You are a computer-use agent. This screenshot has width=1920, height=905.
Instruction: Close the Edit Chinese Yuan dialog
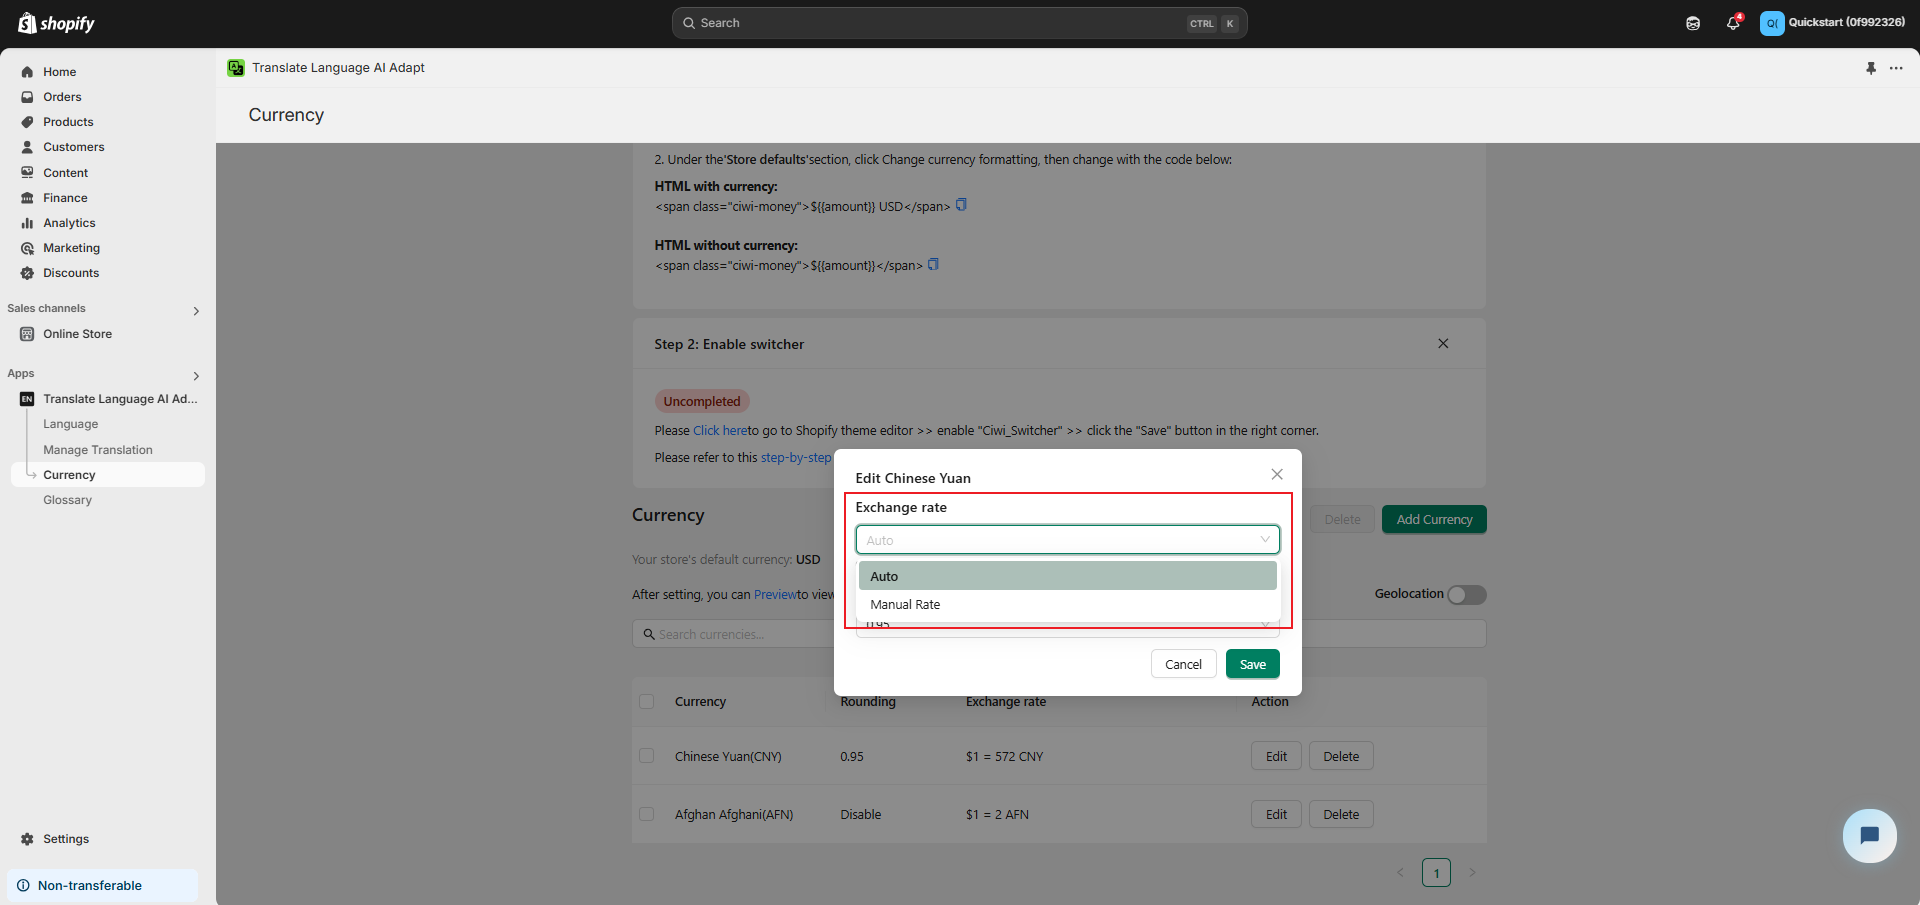(x=1277, y=474)
